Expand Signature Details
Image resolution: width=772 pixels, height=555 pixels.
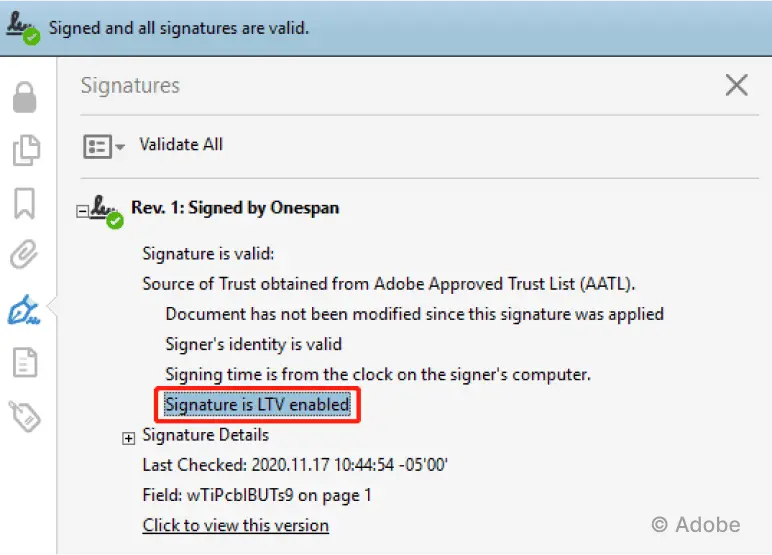click(x=129, y=438)
